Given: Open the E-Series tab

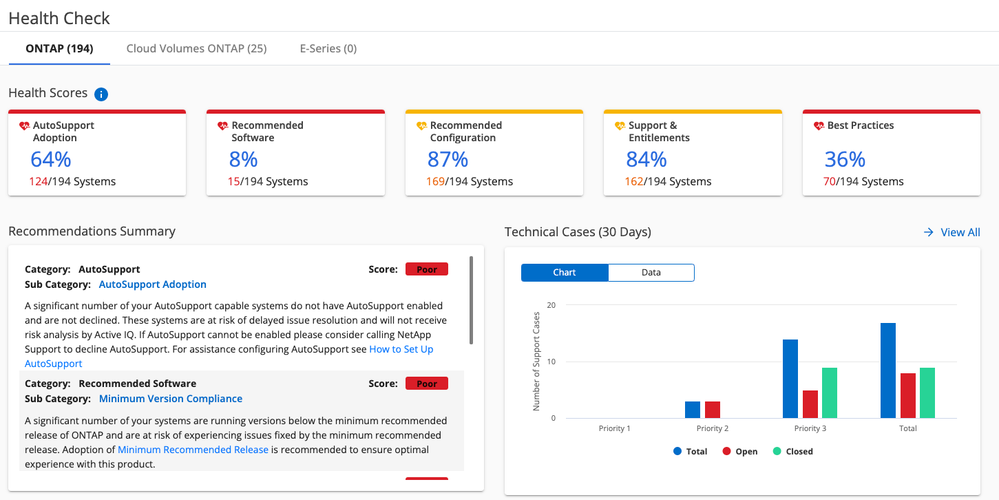Looking at the screenshot, I should (328, 48).
